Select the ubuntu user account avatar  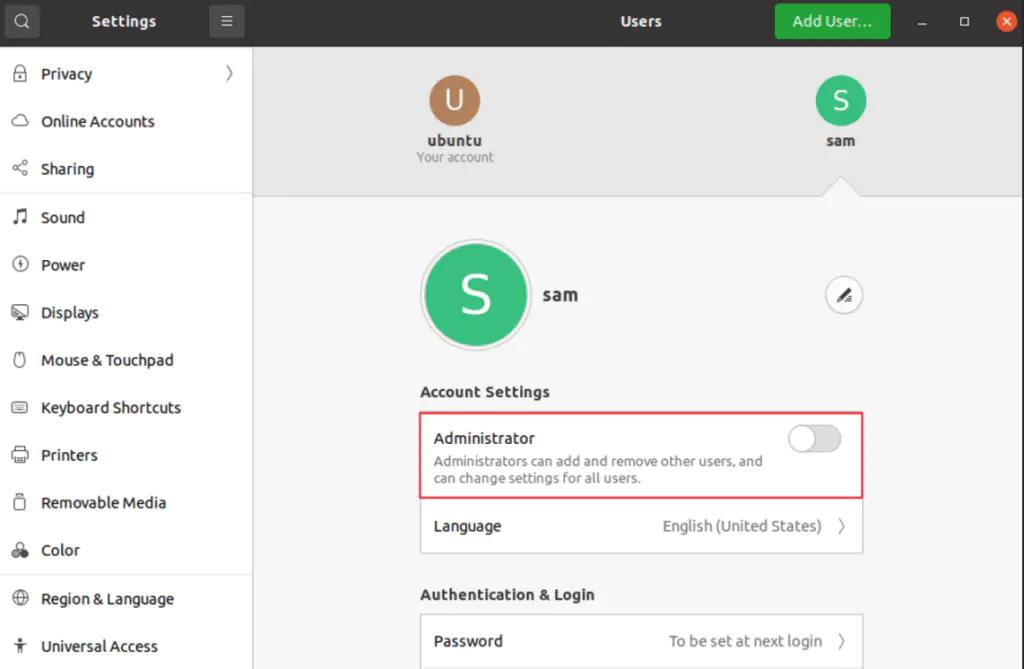(x=455, y=101)
